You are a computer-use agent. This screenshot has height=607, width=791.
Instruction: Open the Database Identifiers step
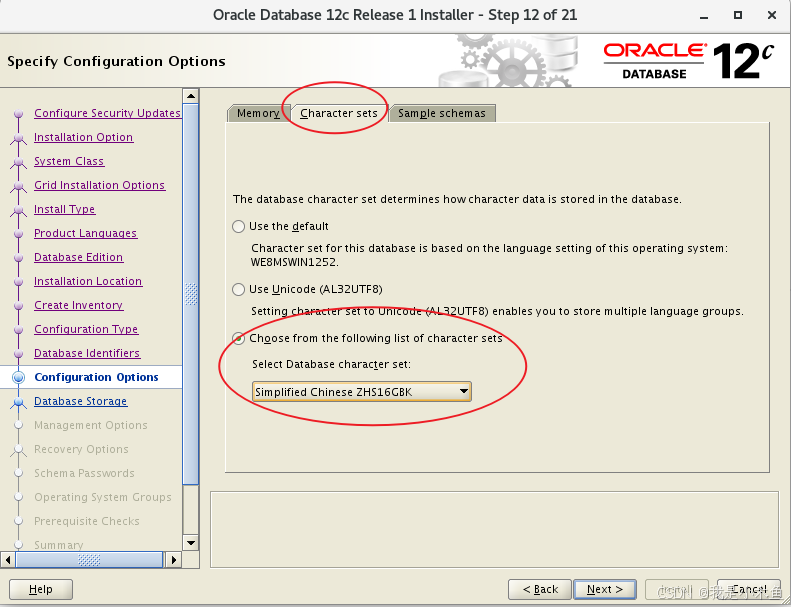click(x=87, y=353)
